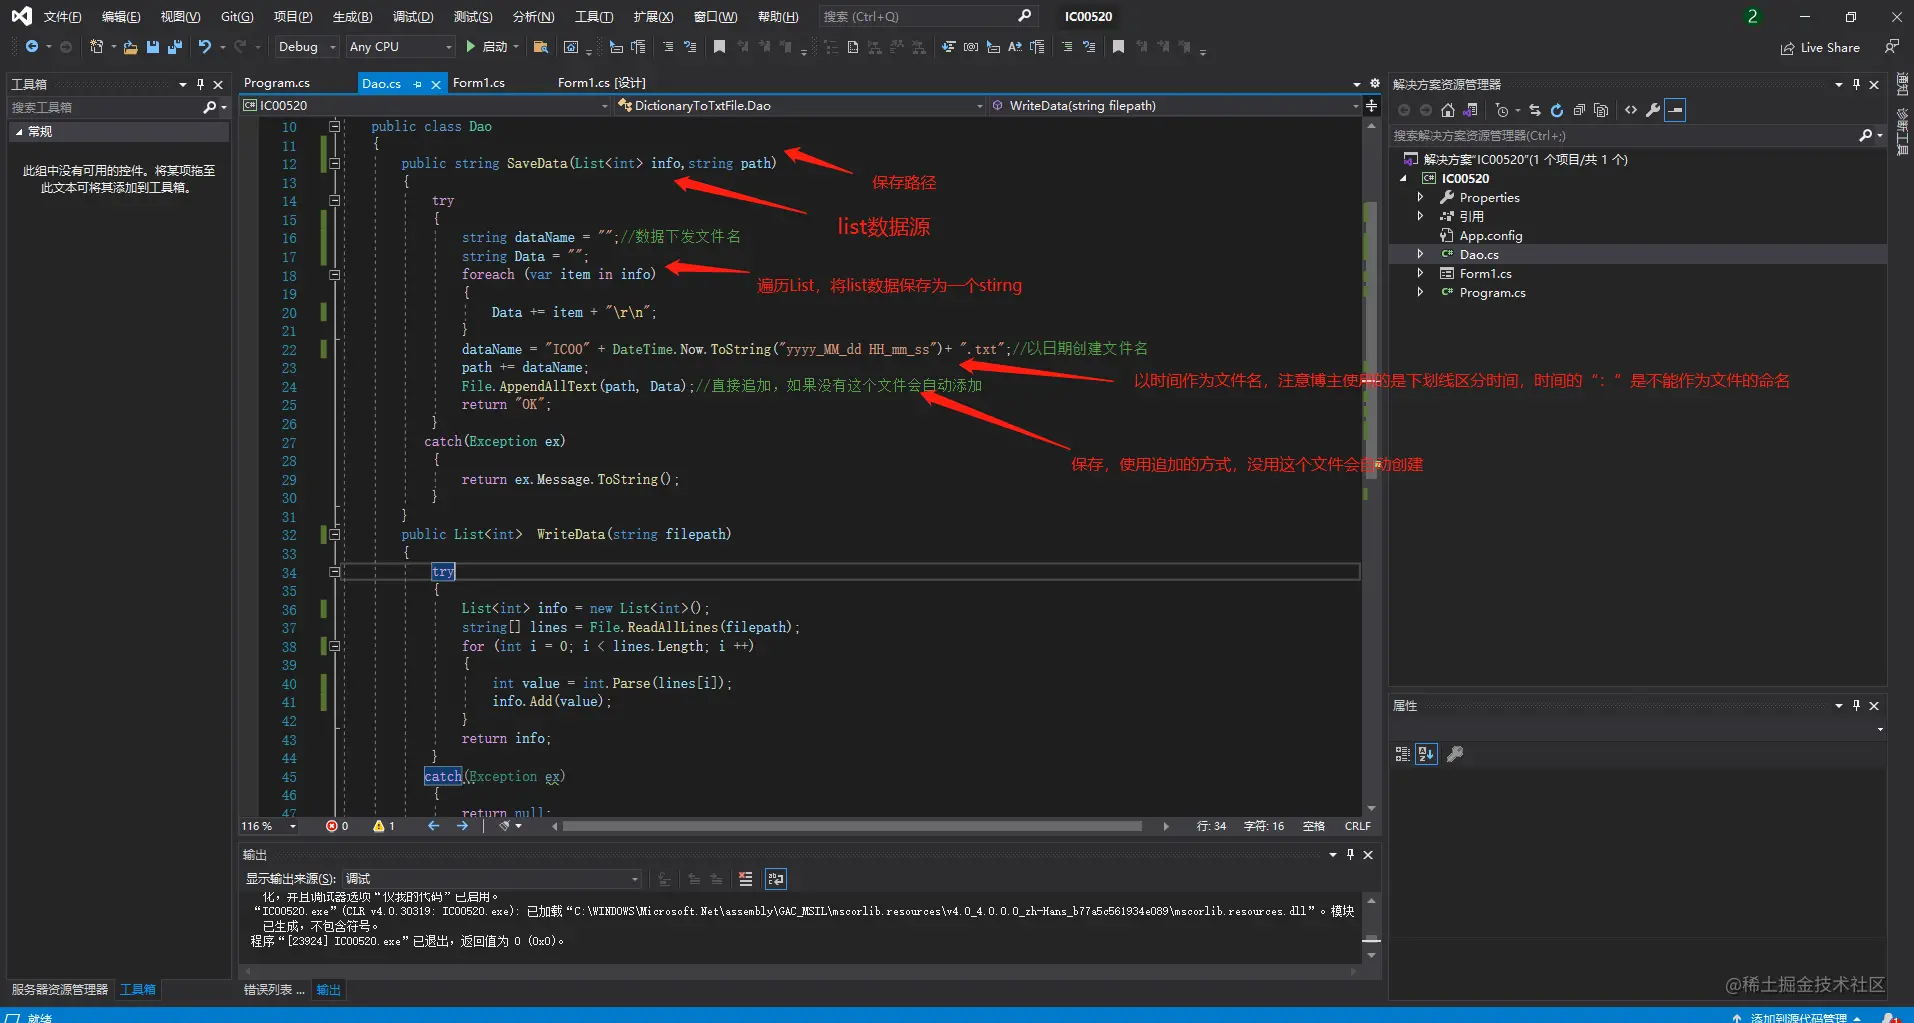Collapse All in Solution Explorer

click(1579, 110)
